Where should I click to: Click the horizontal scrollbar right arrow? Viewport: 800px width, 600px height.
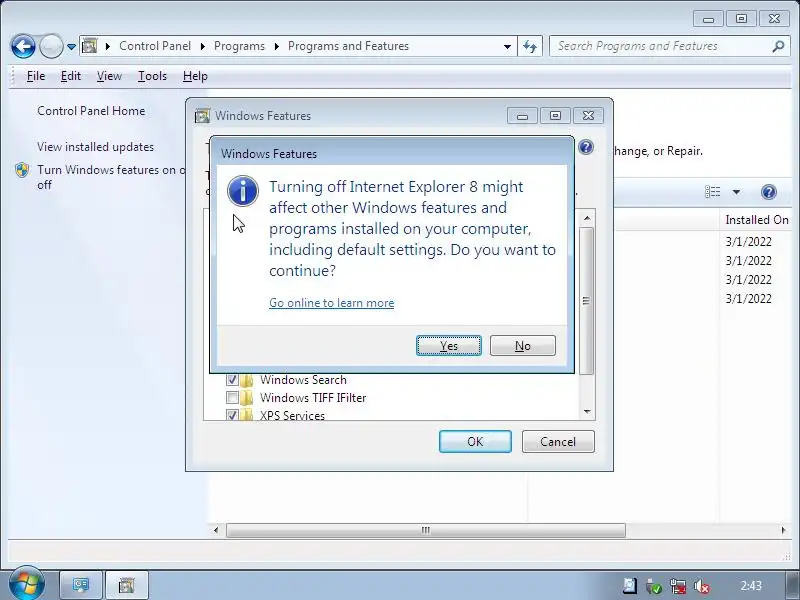(x=784, y=530)
